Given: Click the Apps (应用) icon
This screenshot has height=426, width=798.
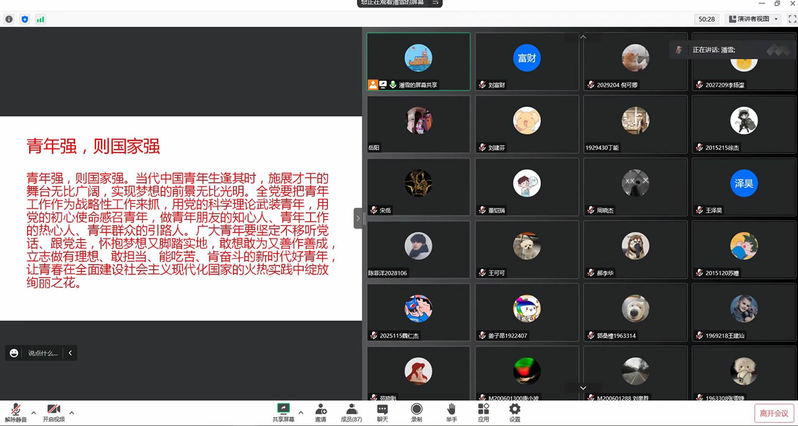Looking at the screenshot, I should (x=483, y=411).
